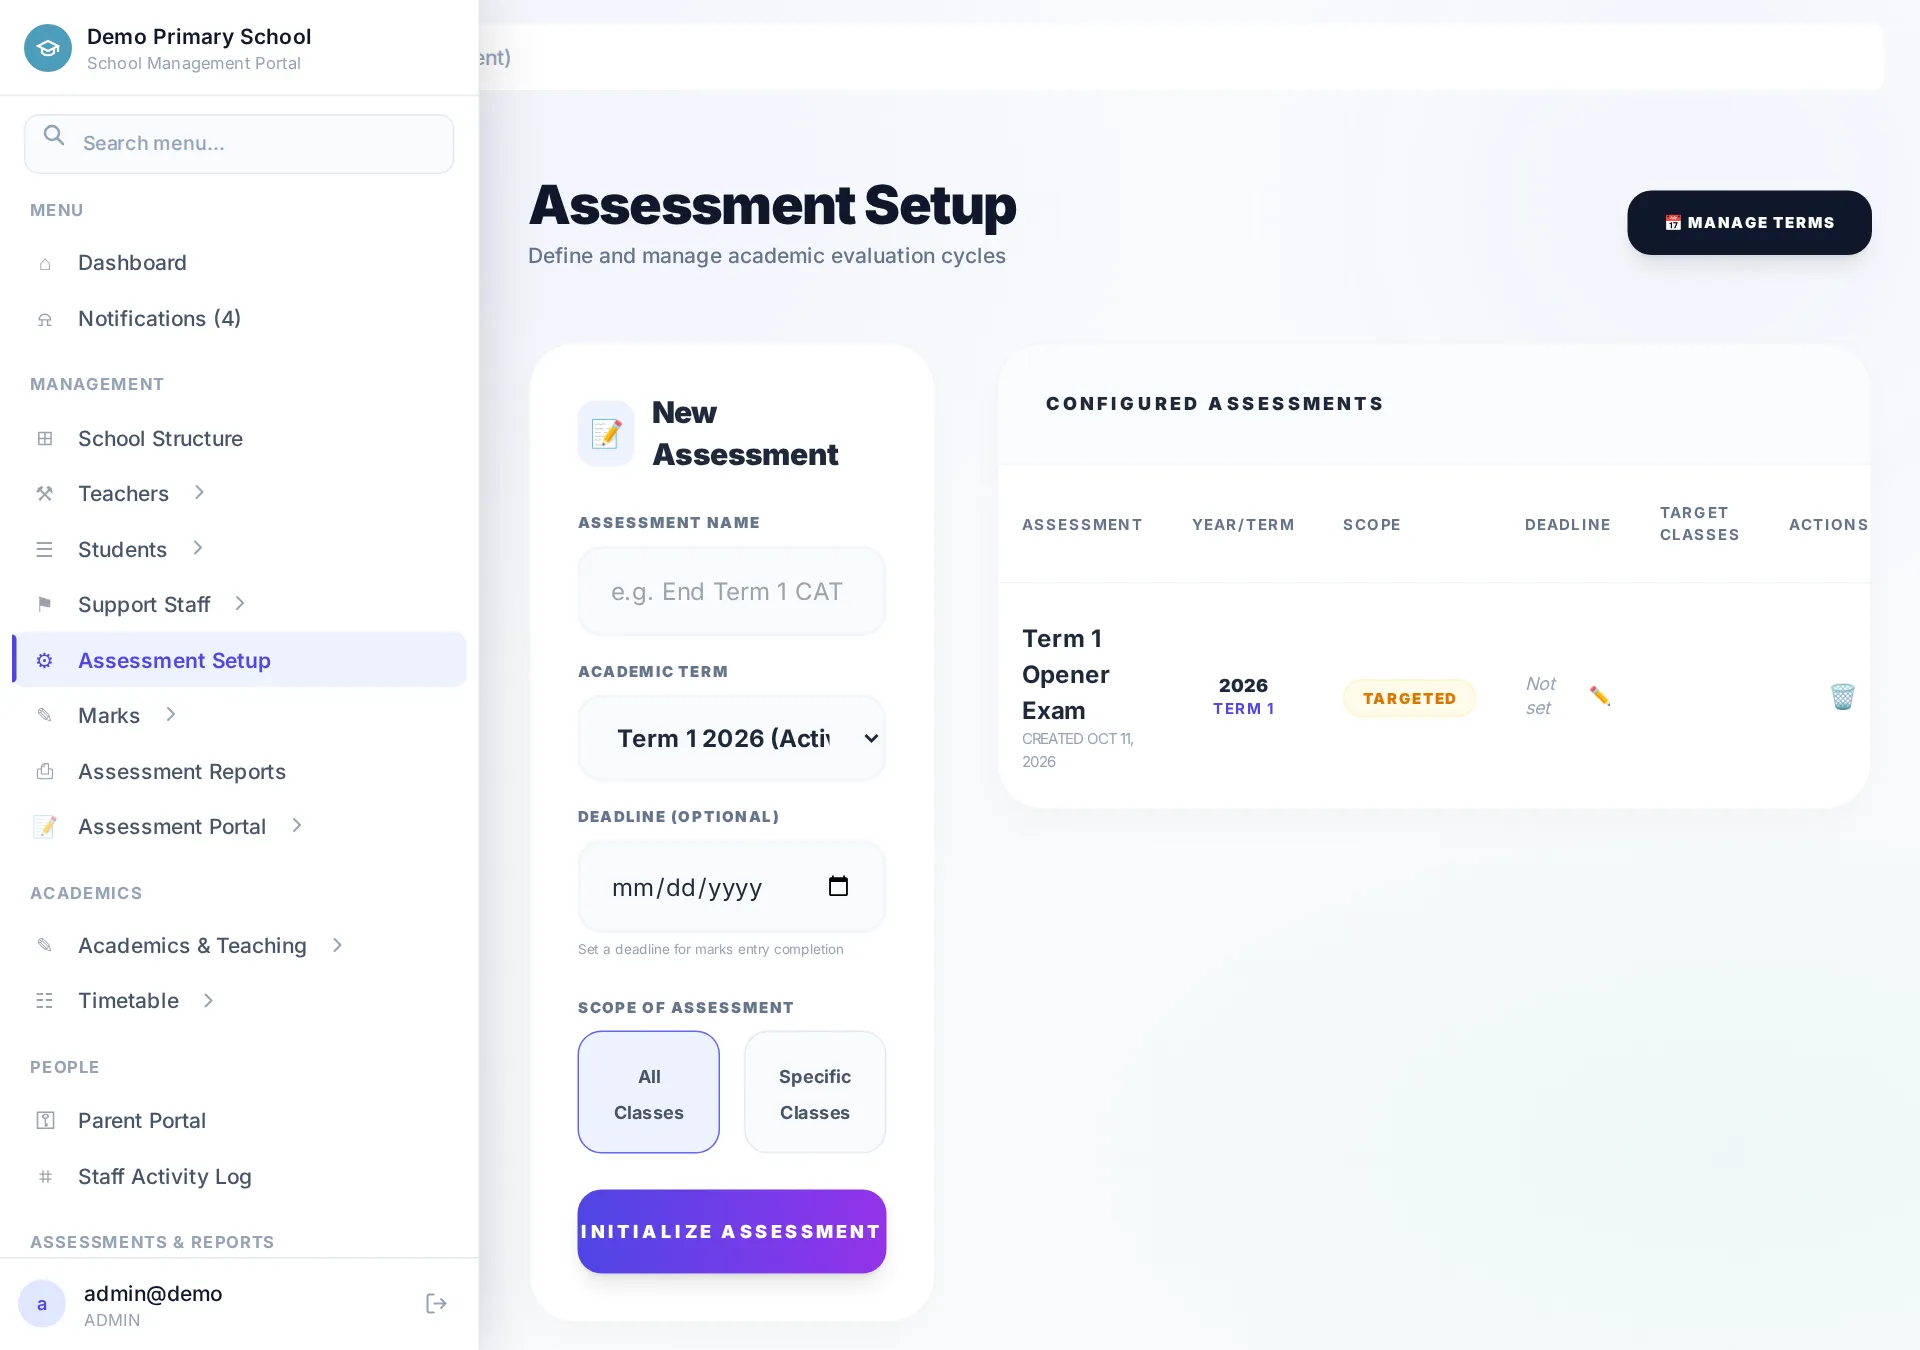
Task: Click the search magnifier icon
Action: pos(54,136)
